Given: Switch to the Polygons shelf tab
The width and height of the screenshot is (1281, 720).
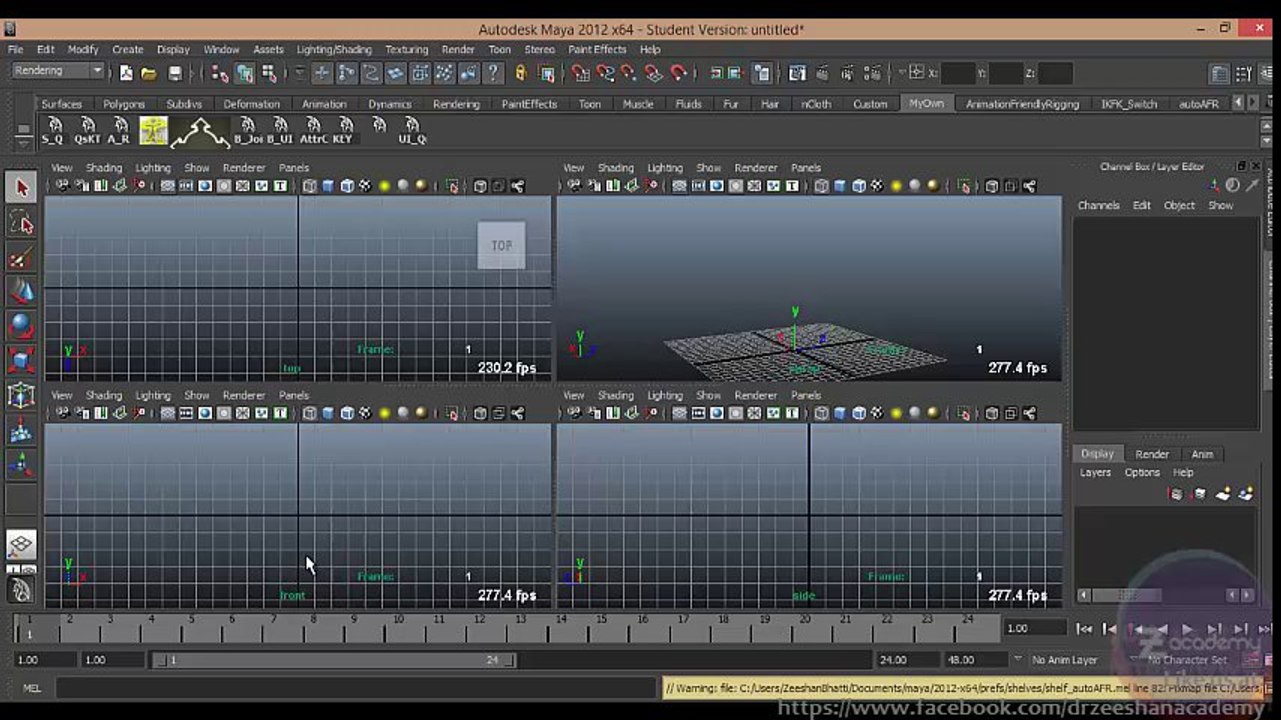Looking at the screenshot, I should click(124, 104).
